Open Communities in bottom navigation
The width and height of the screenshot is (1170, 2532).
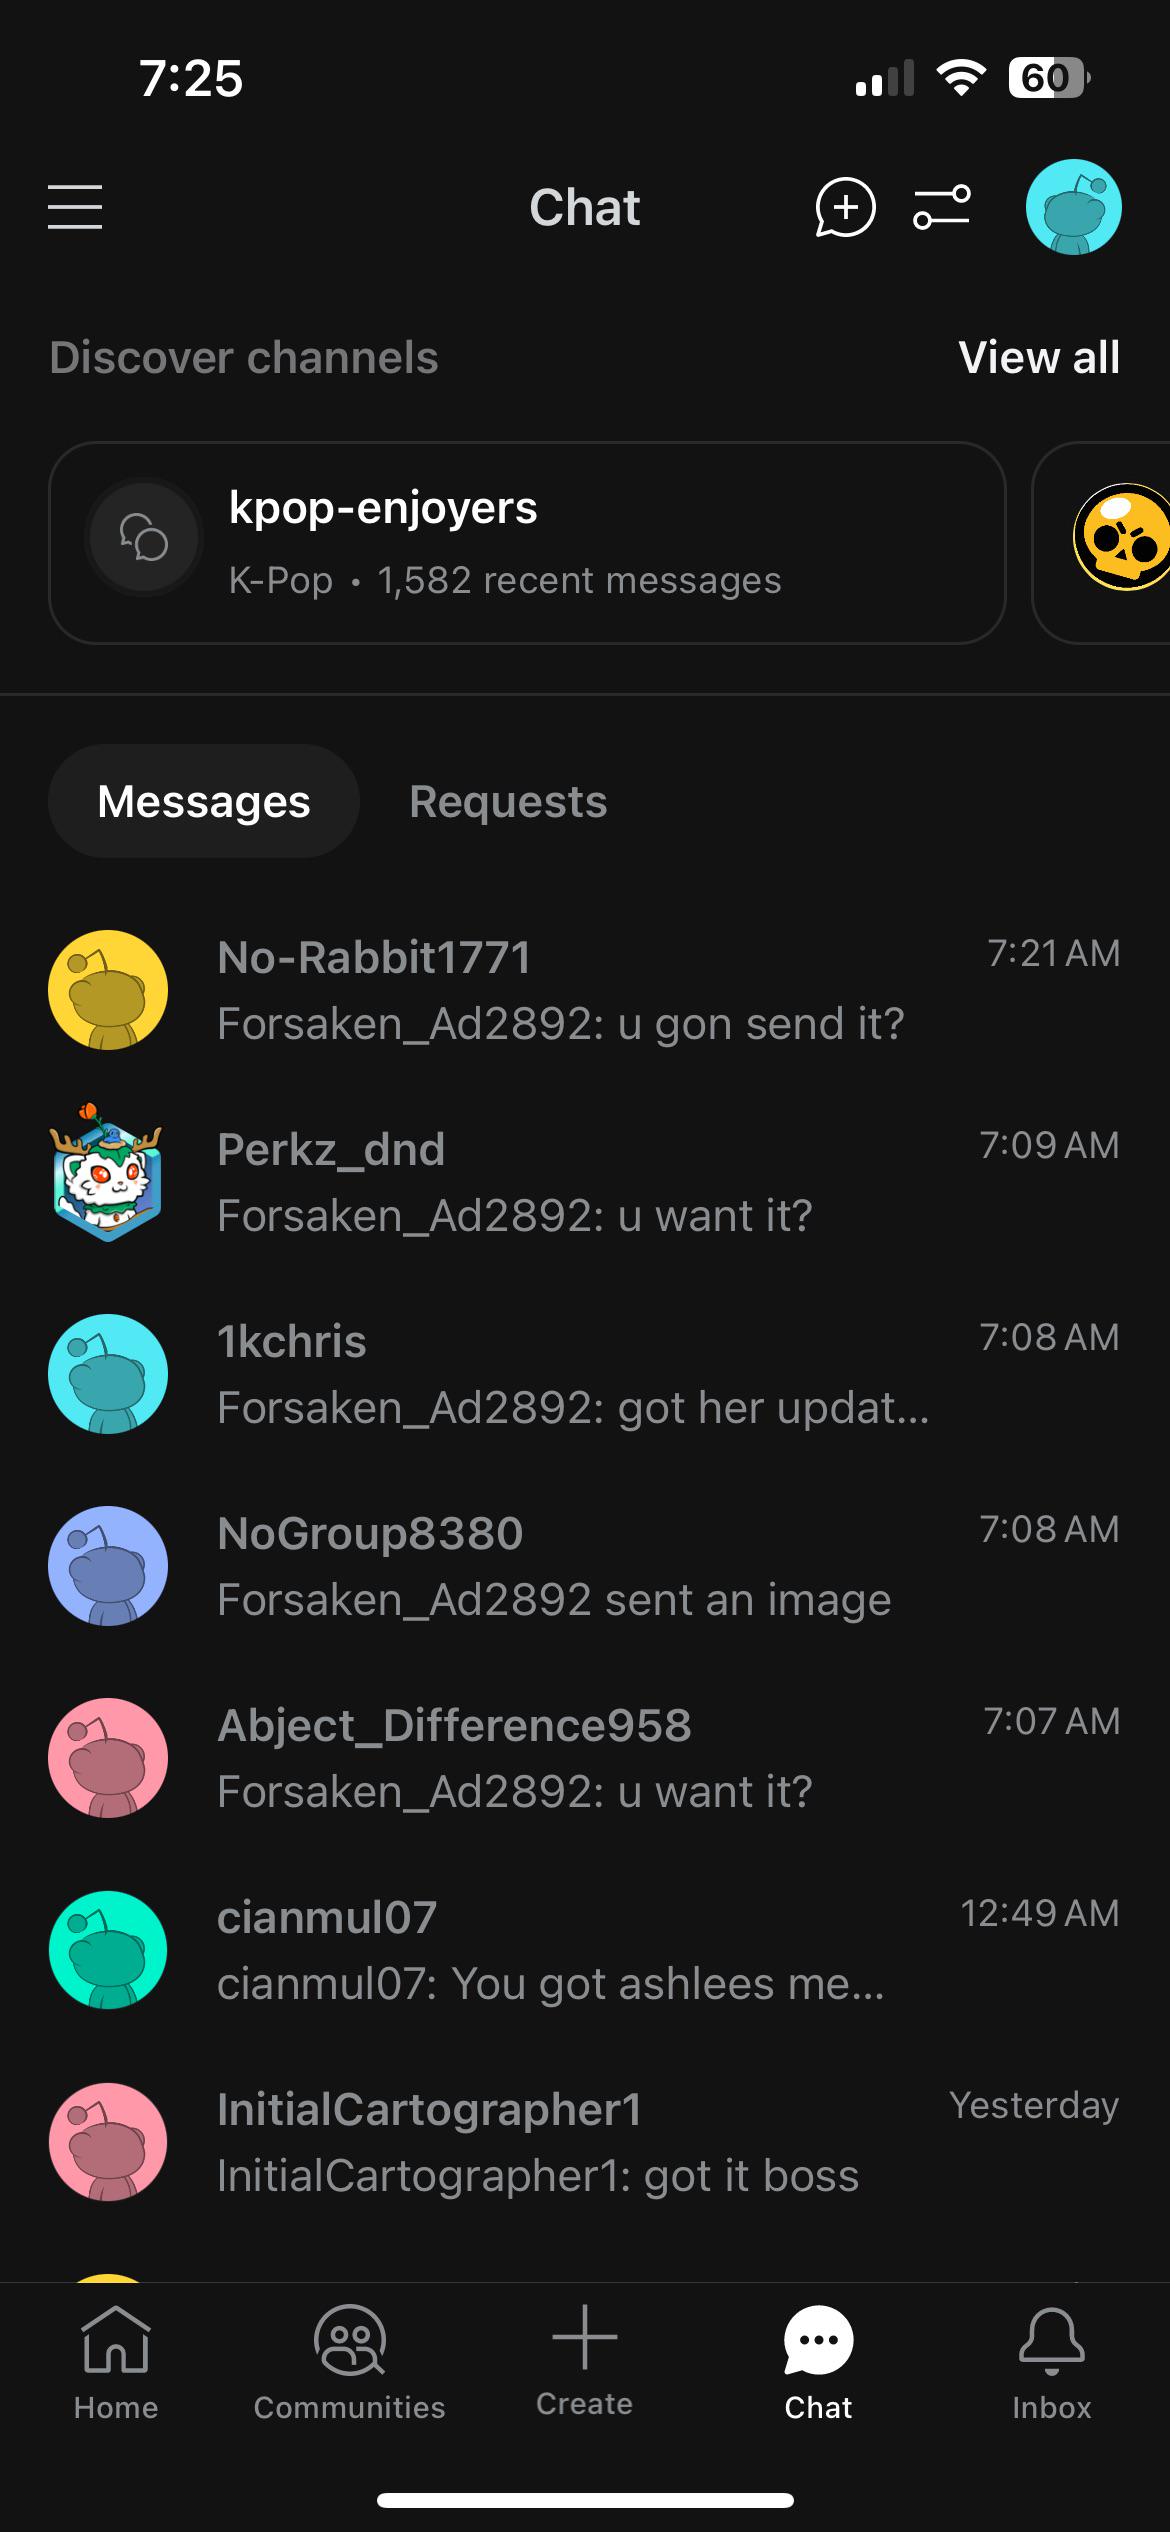[x=349, y=2364]
